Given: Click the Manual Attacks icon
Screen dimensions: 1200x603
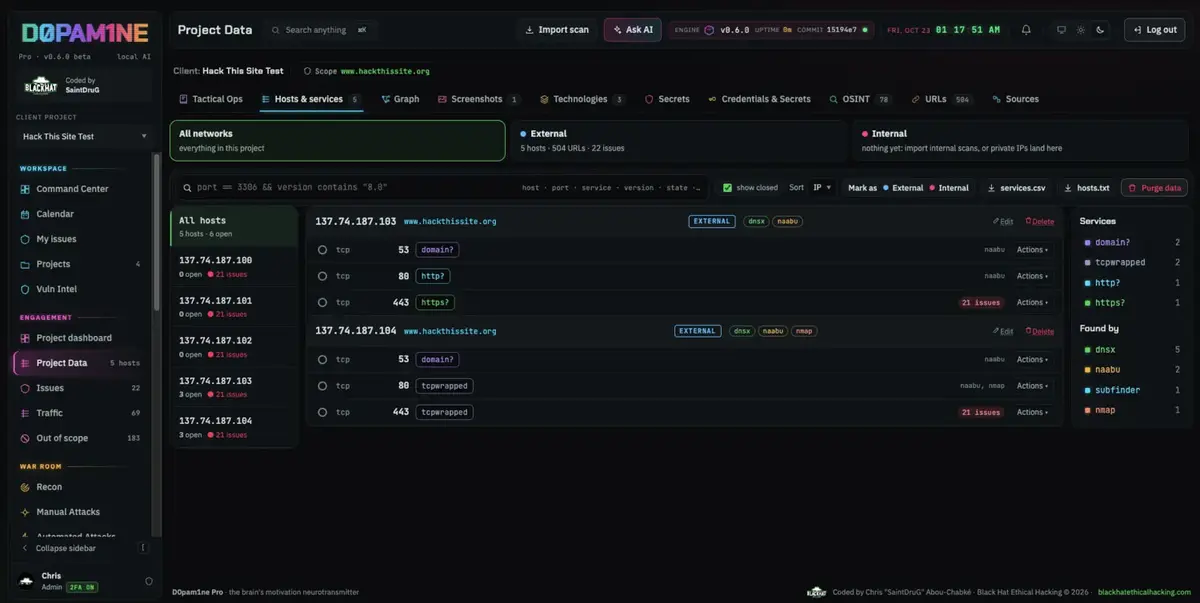Looking at the screenshot, I should coord(26,512).
